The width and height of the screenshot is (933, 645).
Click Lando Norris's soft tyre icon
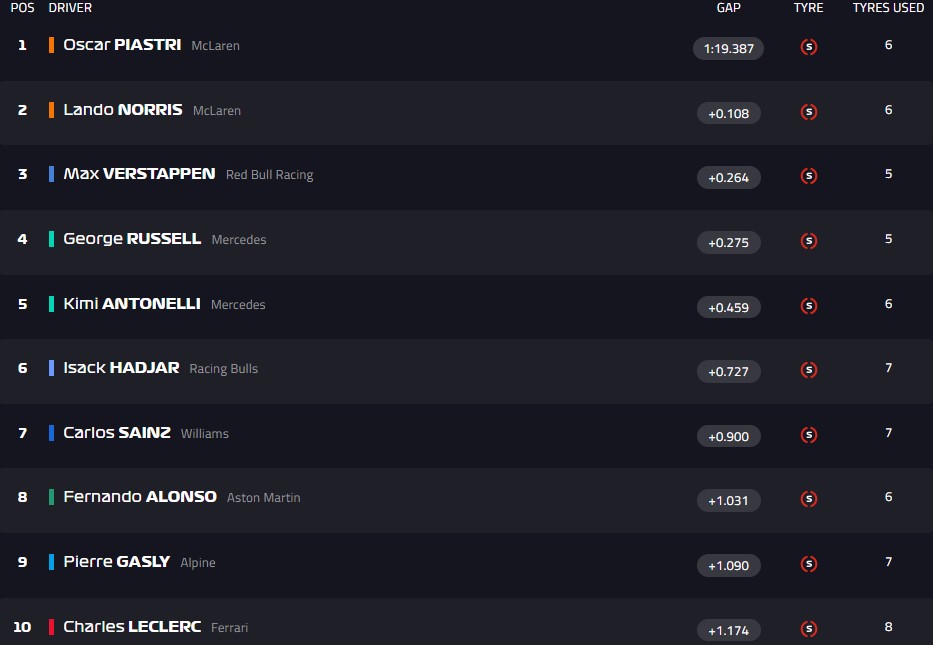click(809, 112)
